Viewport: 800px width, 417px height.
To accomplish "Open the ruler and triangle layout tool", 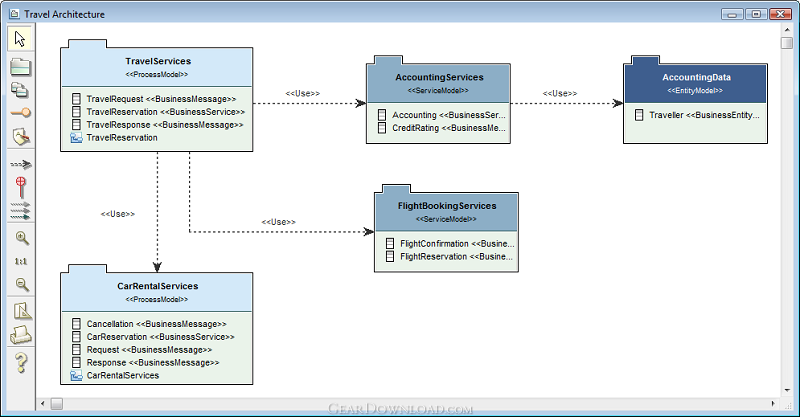I will pyautogui.click(x=22, y=310).
